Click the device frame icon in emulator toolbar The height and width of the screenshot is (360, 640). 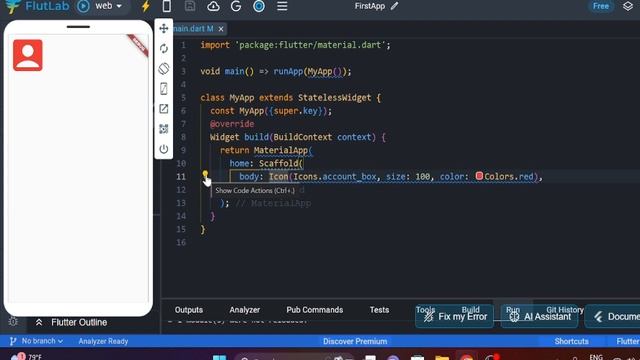tap(164, 89)
